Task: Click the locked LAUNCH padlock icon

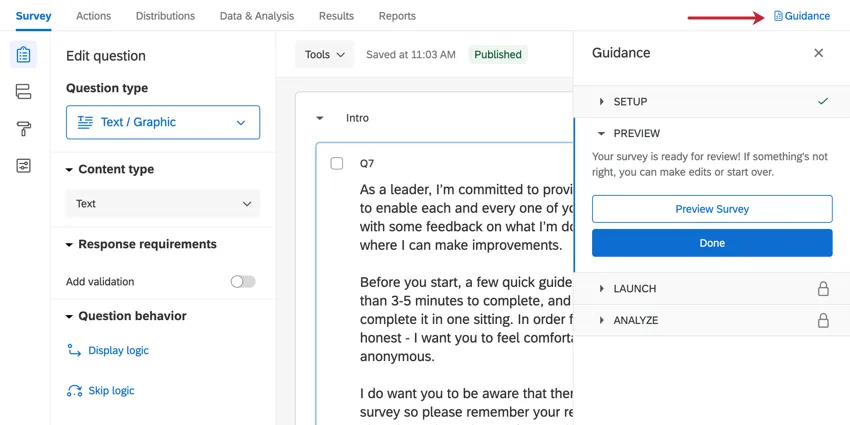Action: [823, 289]
